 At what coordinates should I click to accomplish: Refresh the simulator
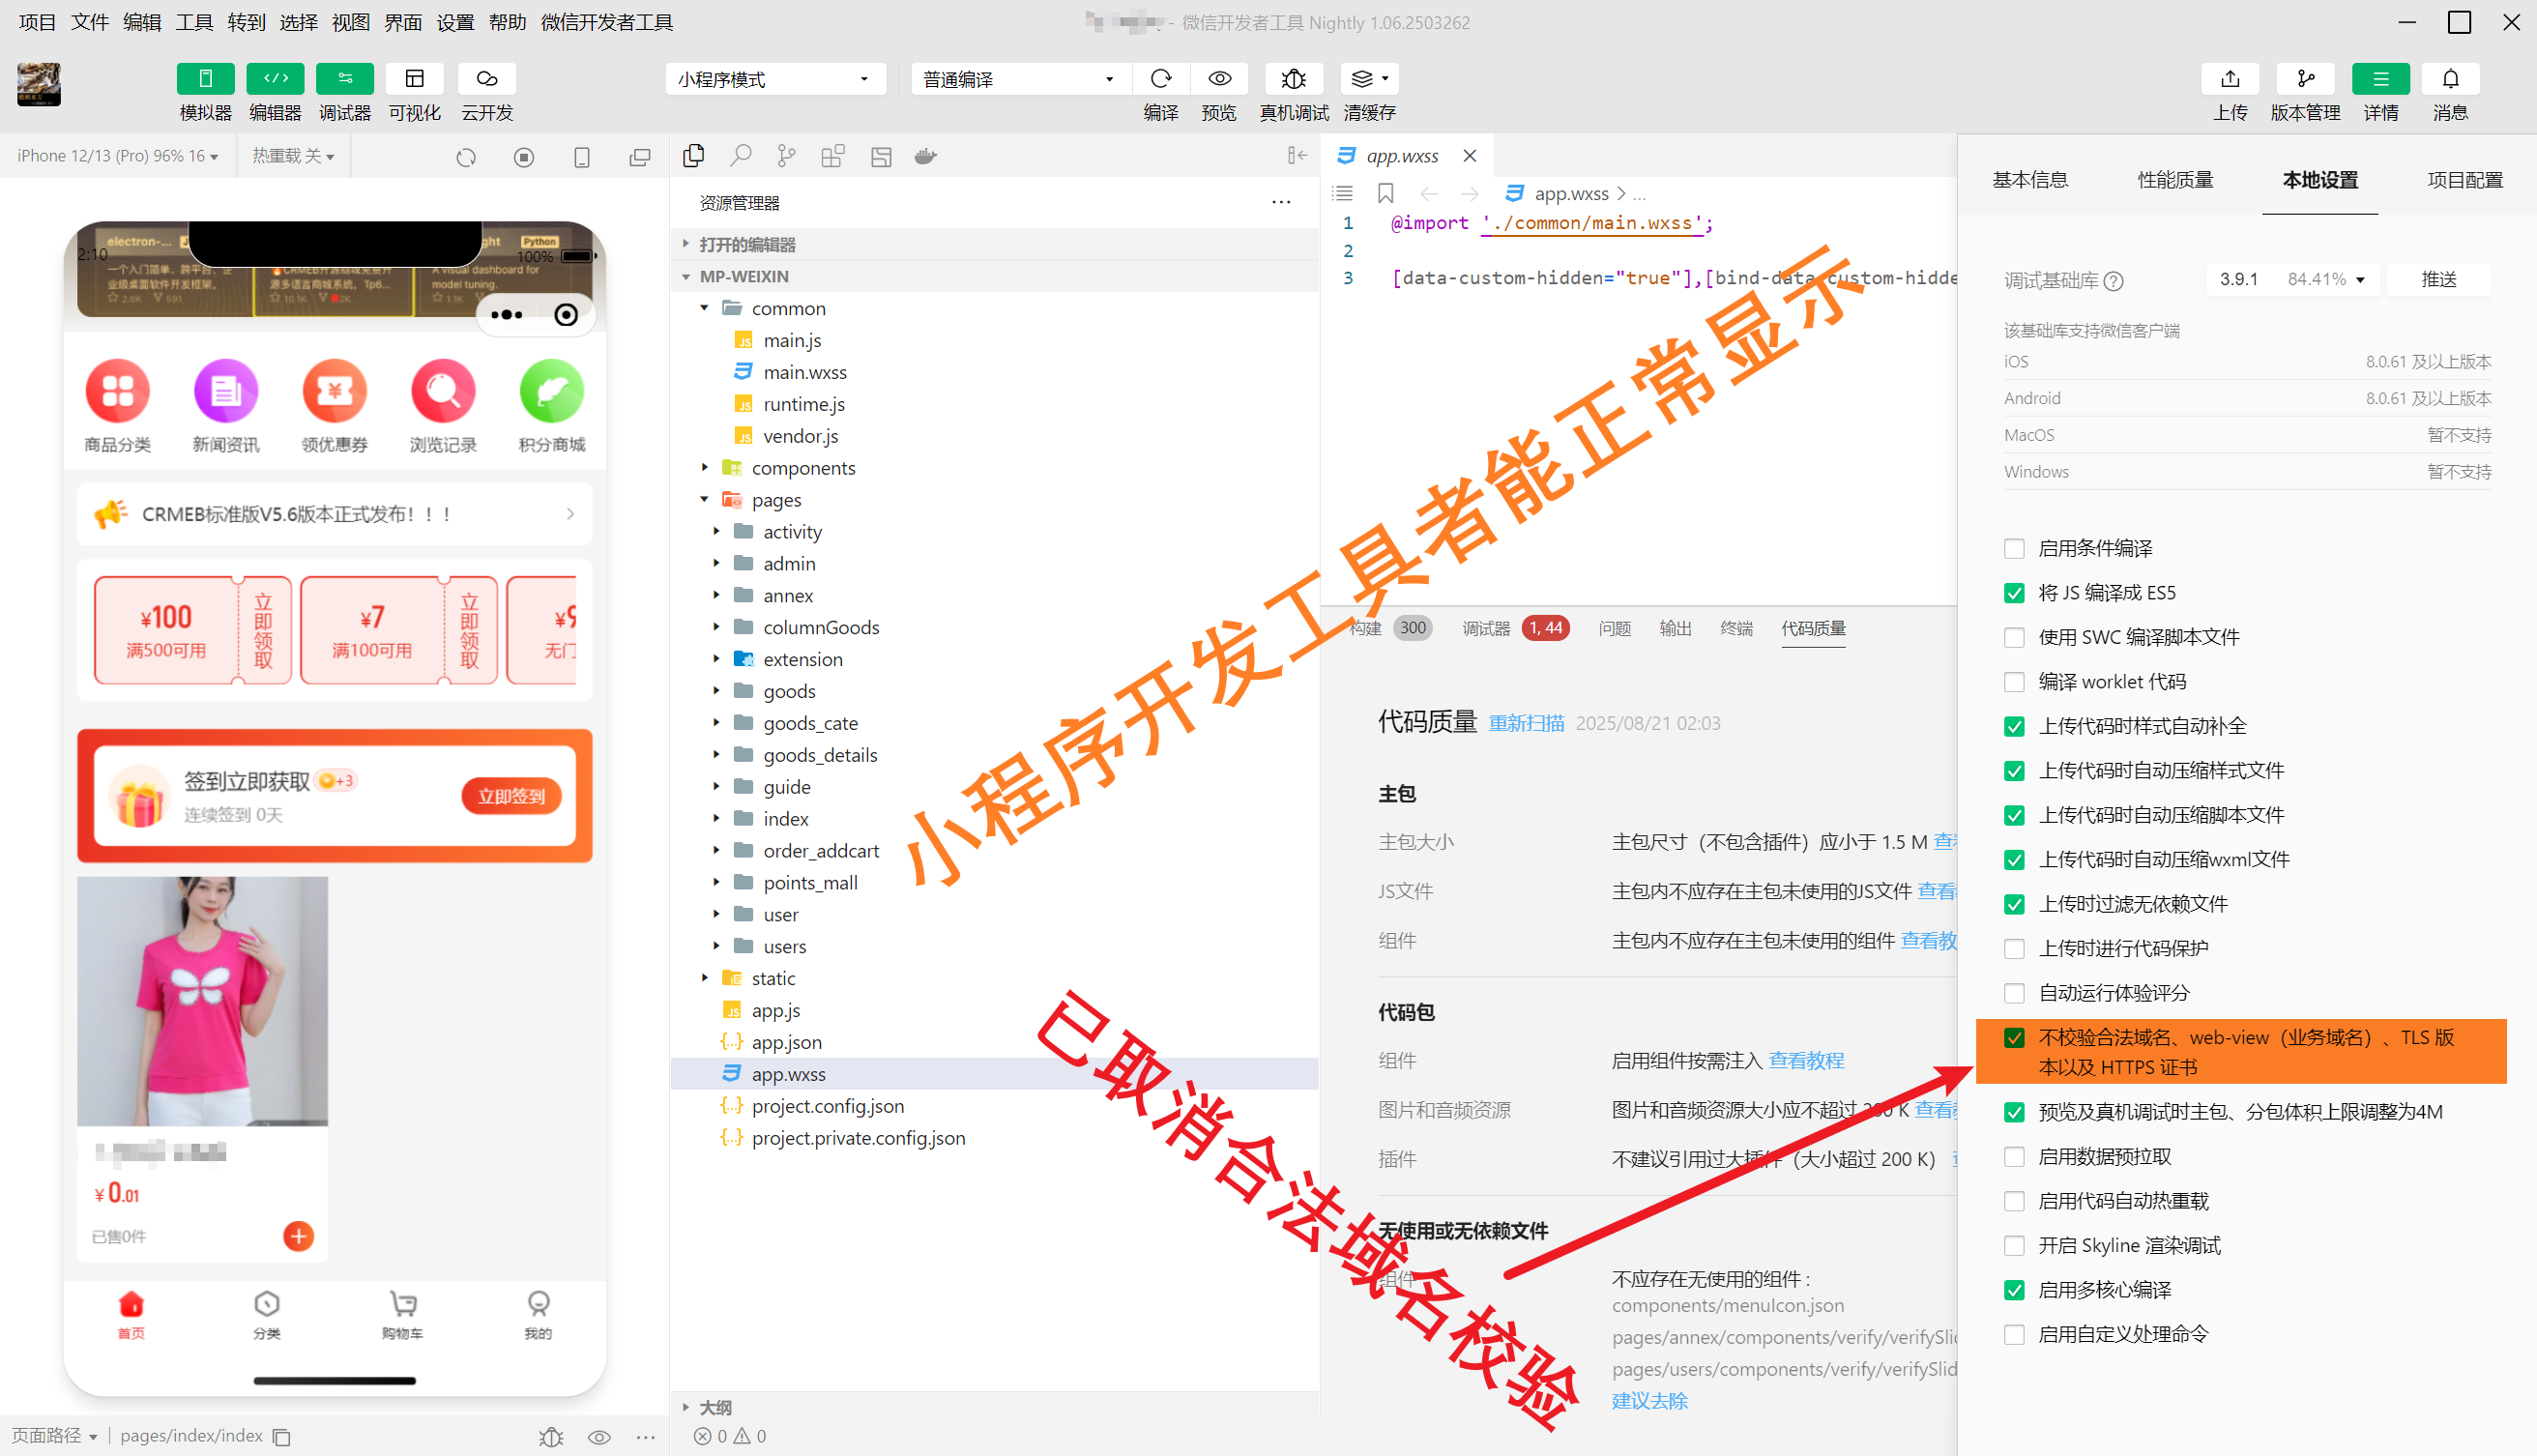[x=466, y=157]
